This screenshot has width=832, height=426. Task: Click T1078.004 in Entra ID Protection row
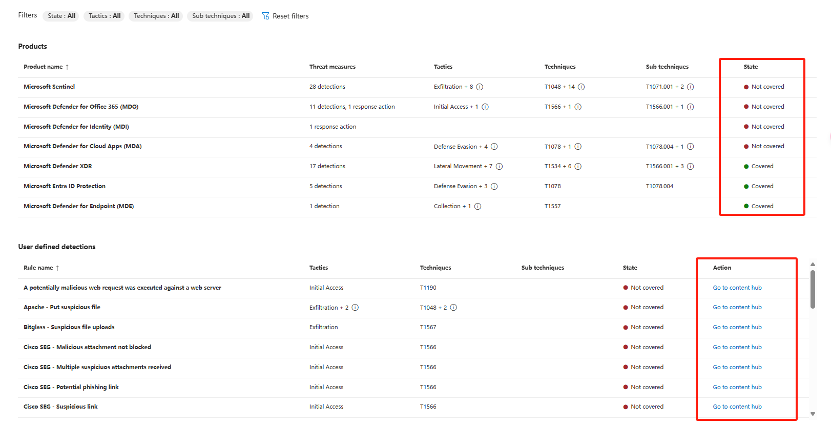tap(660, 186)
